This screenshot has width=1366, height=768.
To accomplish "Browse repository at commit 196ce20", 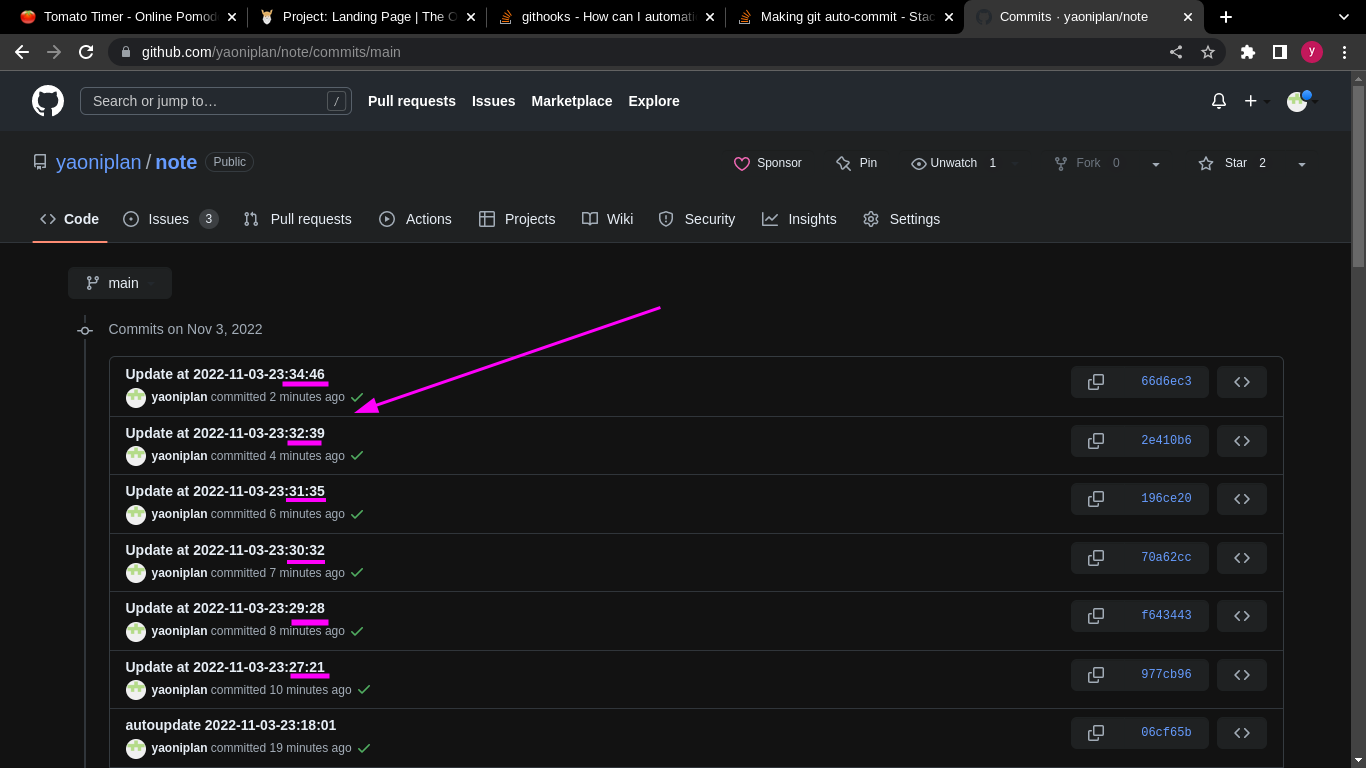I will tap(1242, 499).
